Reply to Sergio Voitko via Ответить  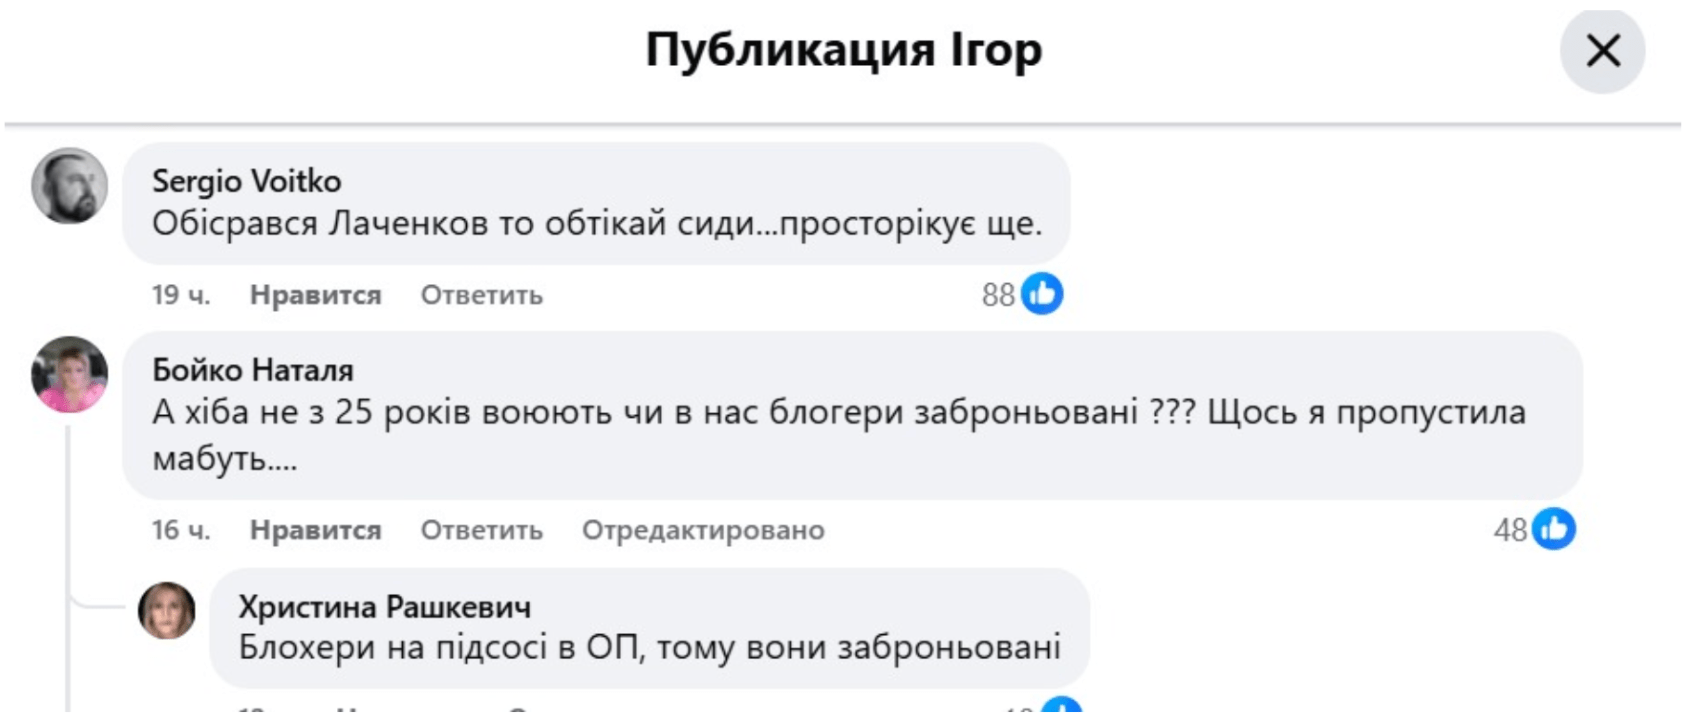[x=481, y=295]
